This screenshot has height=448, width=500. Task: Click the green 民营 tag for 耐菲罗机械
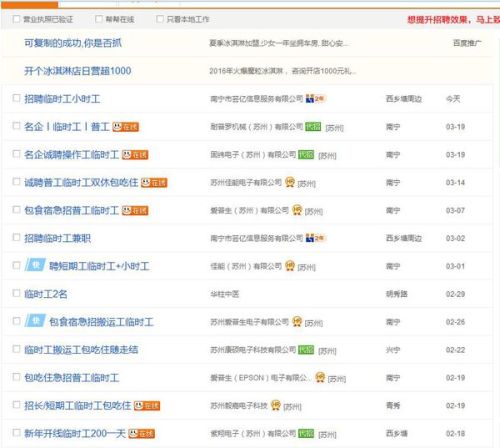pos(313,127)
